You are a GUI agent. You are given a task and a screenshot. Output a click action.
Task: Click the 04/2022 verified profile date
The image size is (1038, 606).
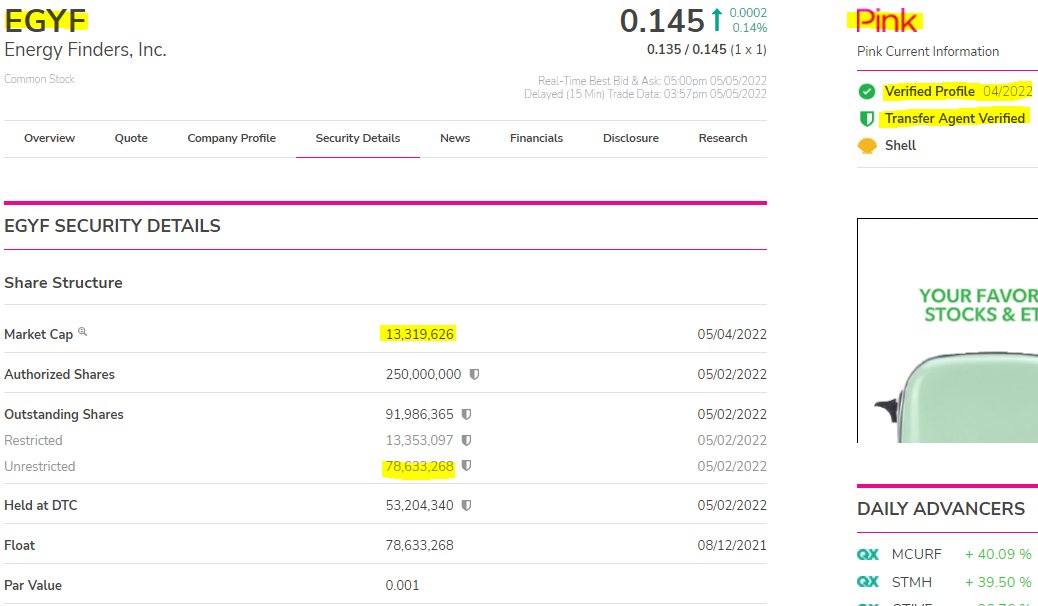tap(1008, 91)
